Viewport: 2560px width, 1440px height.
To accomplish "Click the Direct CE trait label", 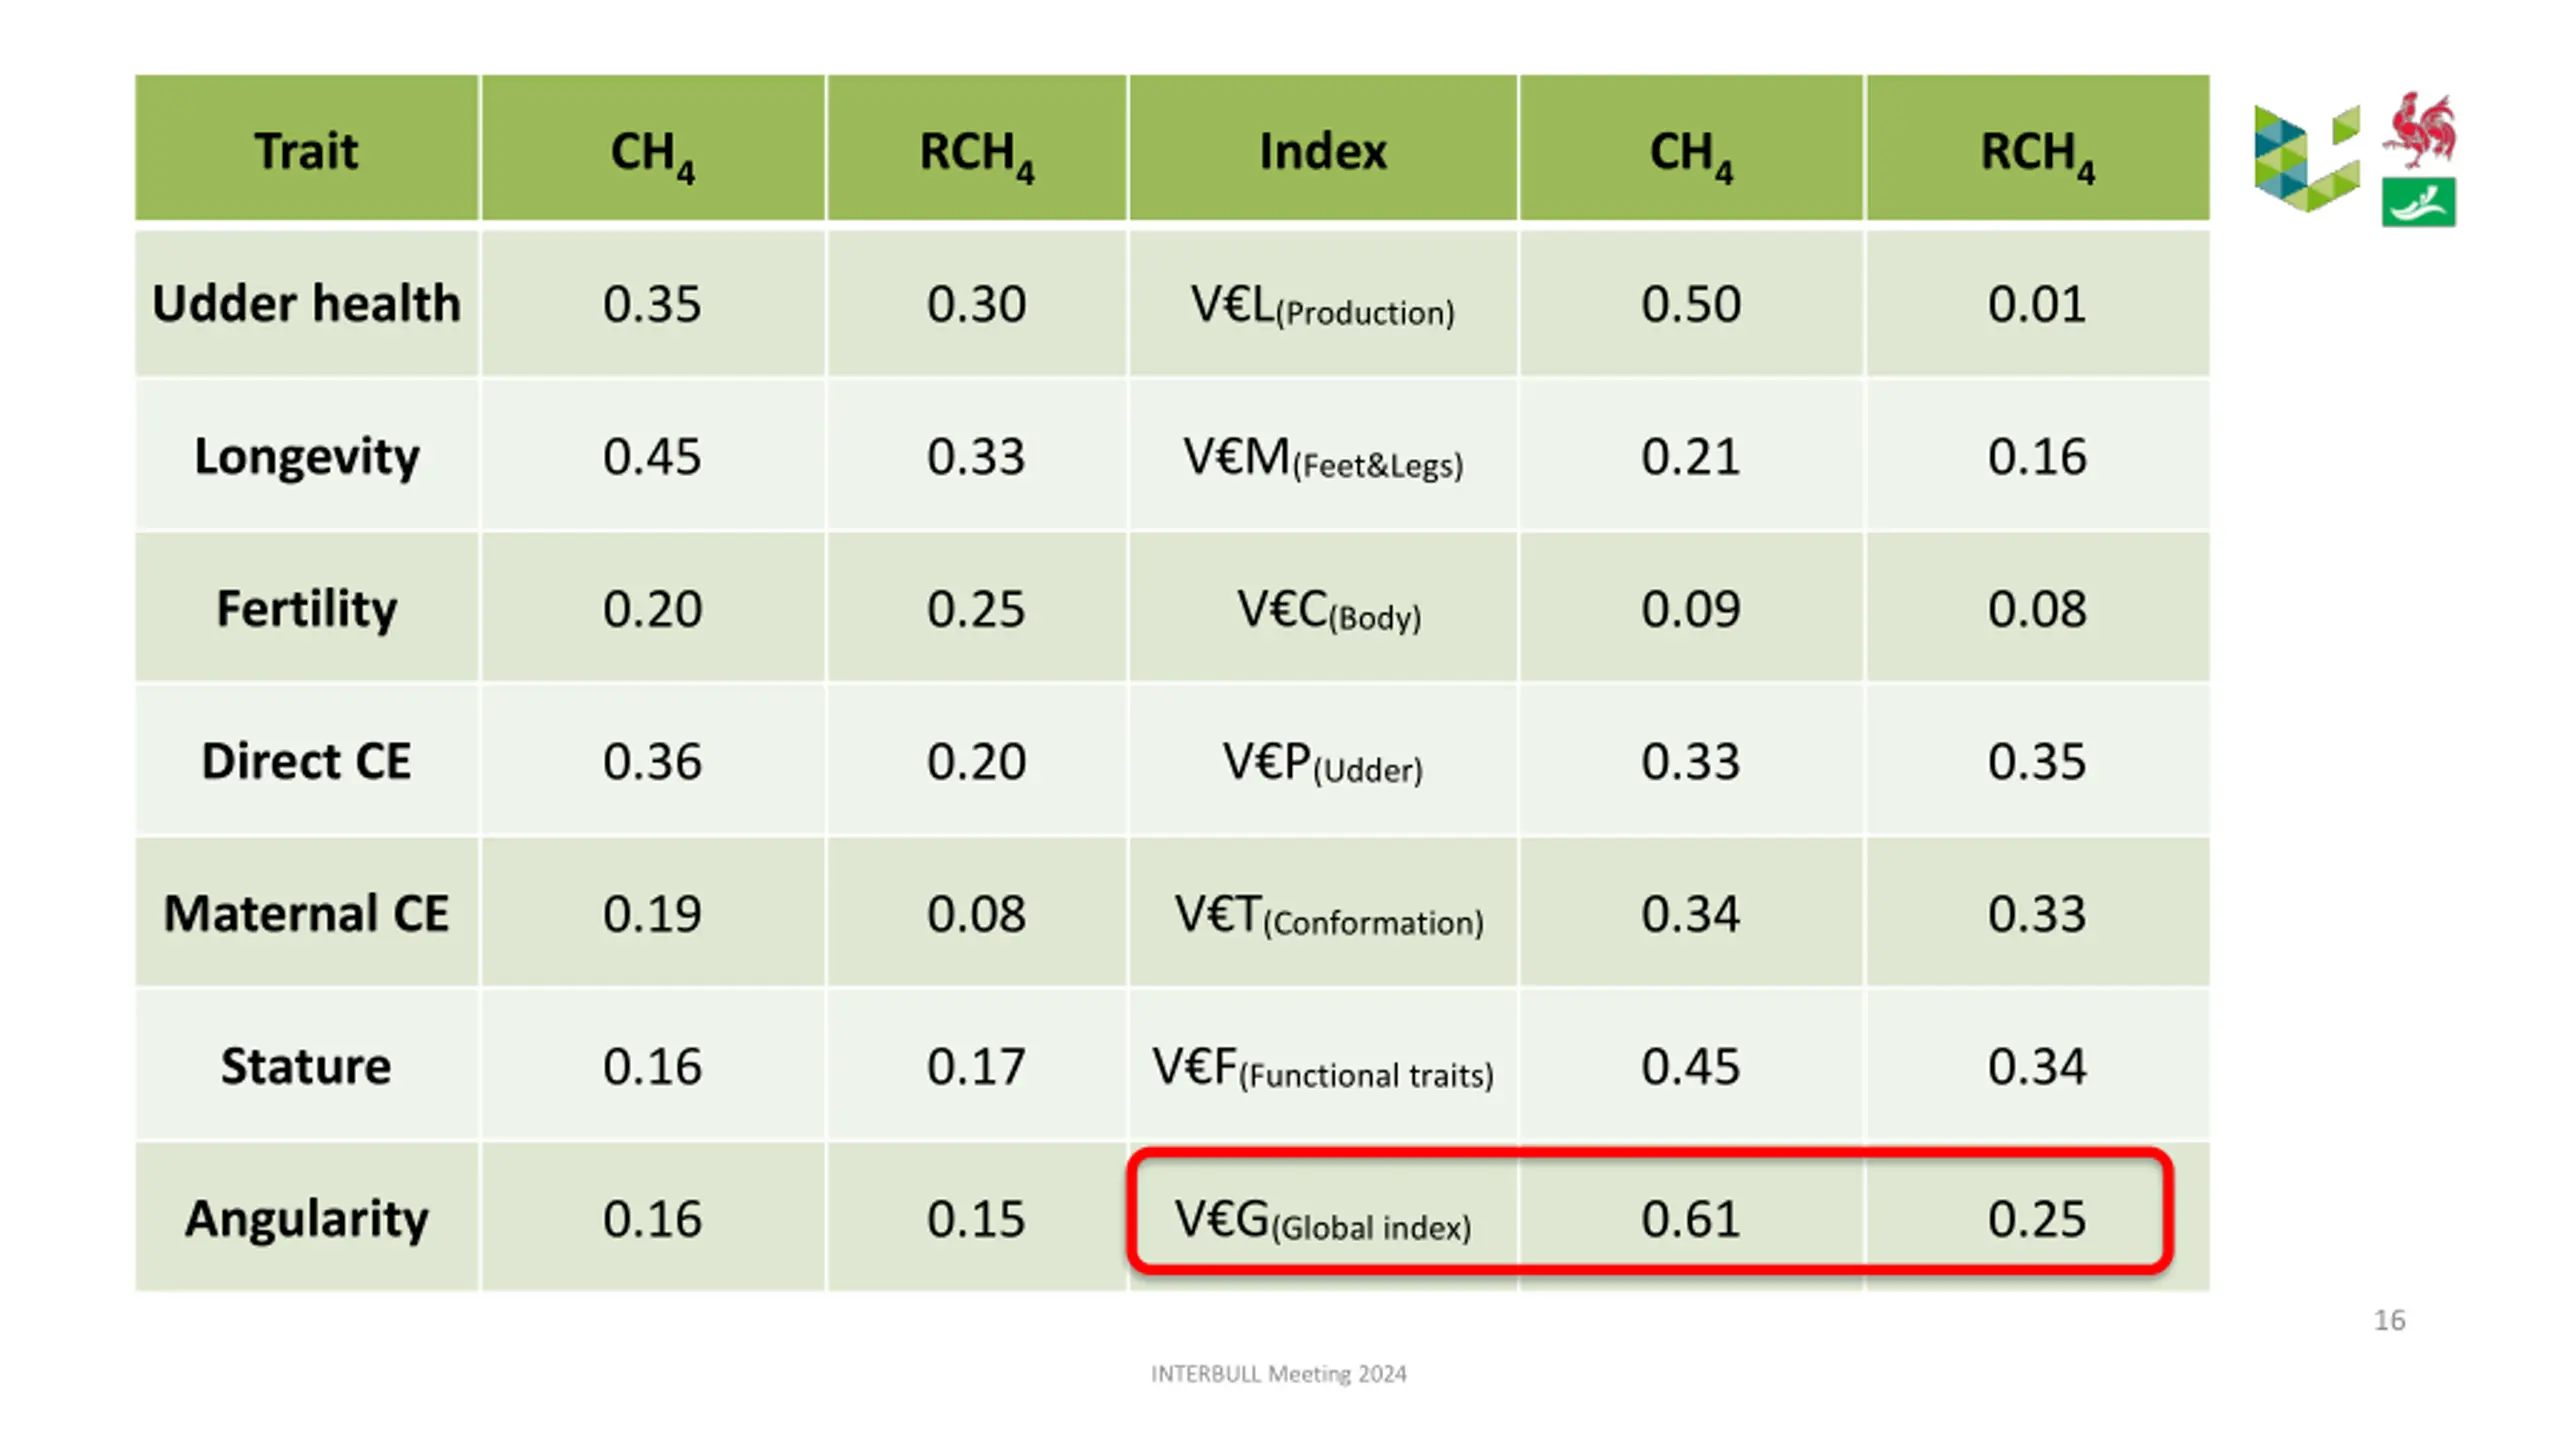I will pos(307,761).
